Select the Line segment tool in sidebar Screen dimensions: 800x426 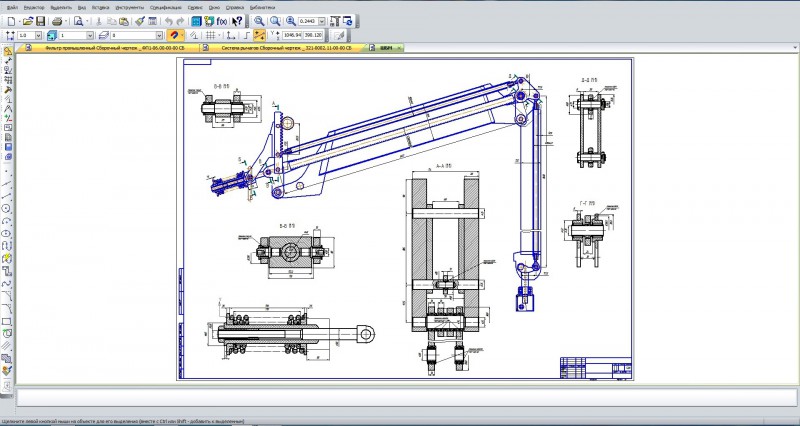(7, 195)
